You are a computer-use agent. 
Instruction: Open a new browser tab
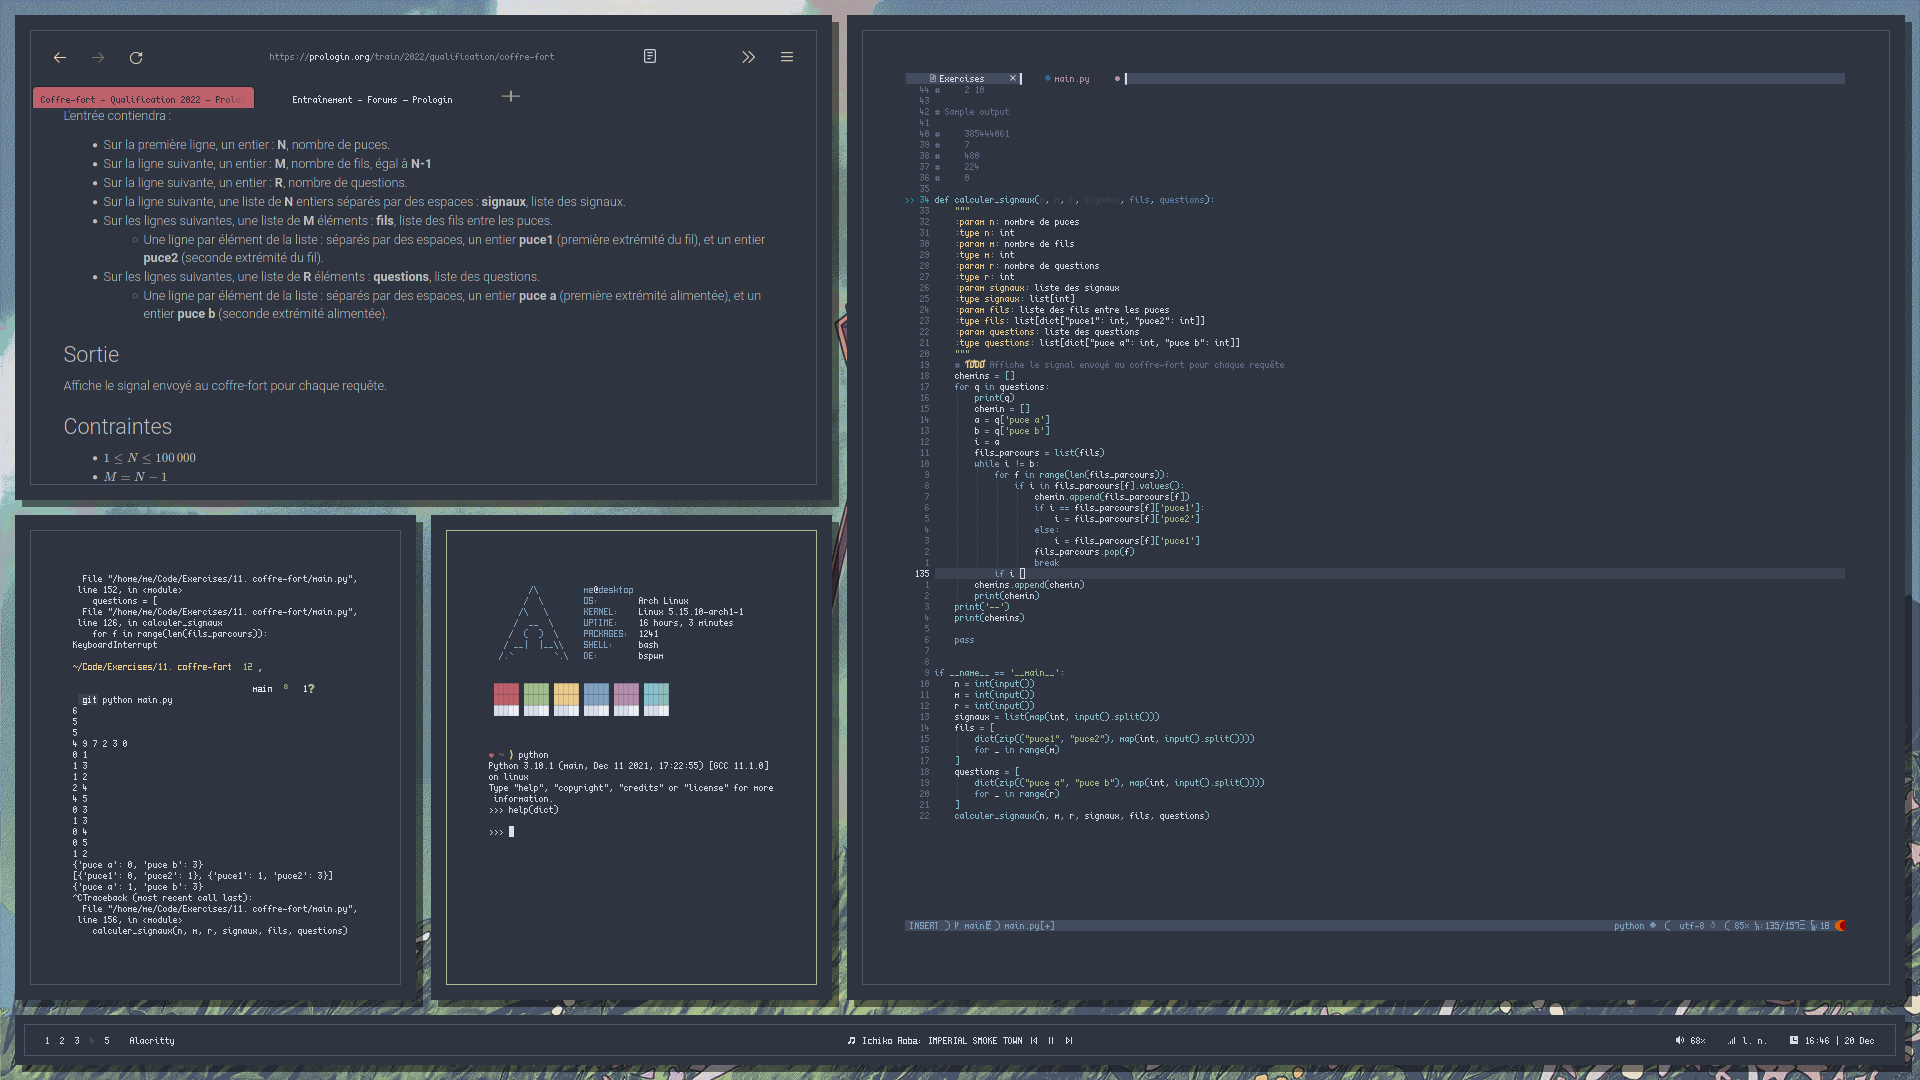510,97
